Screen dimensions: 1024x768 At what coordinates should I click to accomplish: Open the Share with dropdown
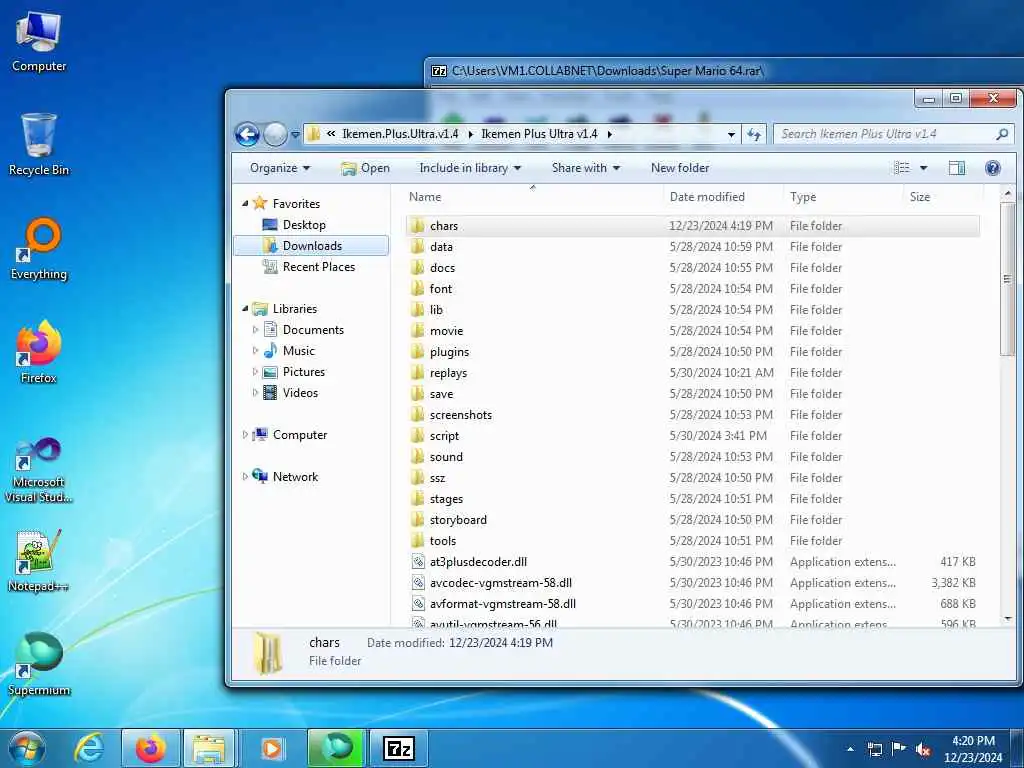[x=585, y=168]
